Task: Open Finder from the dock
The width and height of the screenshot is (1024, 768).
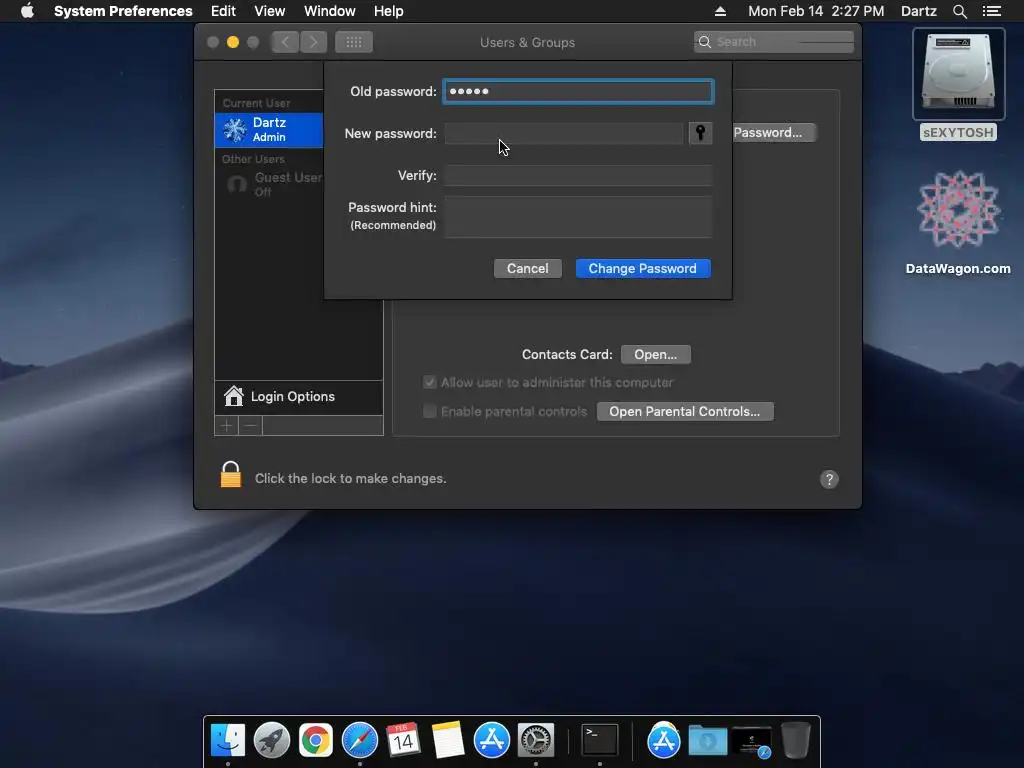Action: tap(228, 741)
